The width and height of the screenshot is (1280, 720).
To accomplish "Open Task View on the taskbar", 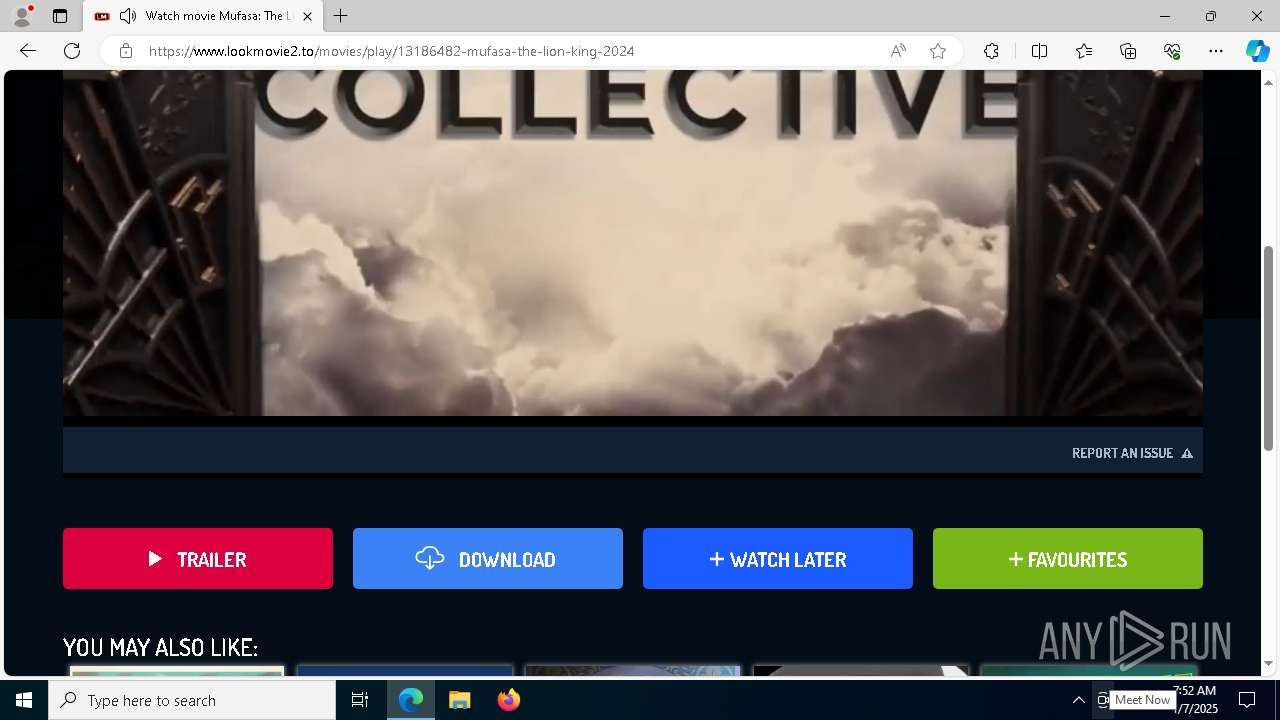I will [x=360, y=700].
